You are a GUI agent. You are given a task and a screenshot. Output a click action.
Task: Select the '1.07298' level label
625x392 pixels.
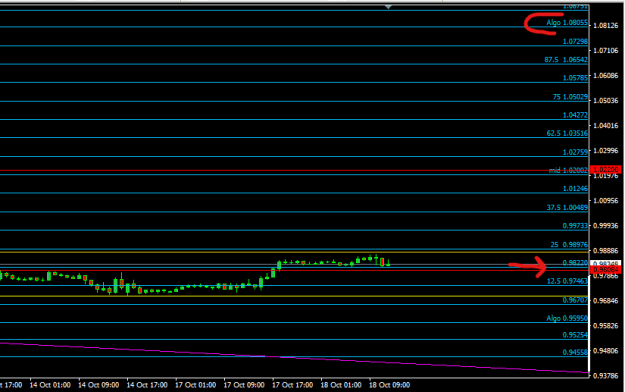click(x=575, y=41)
